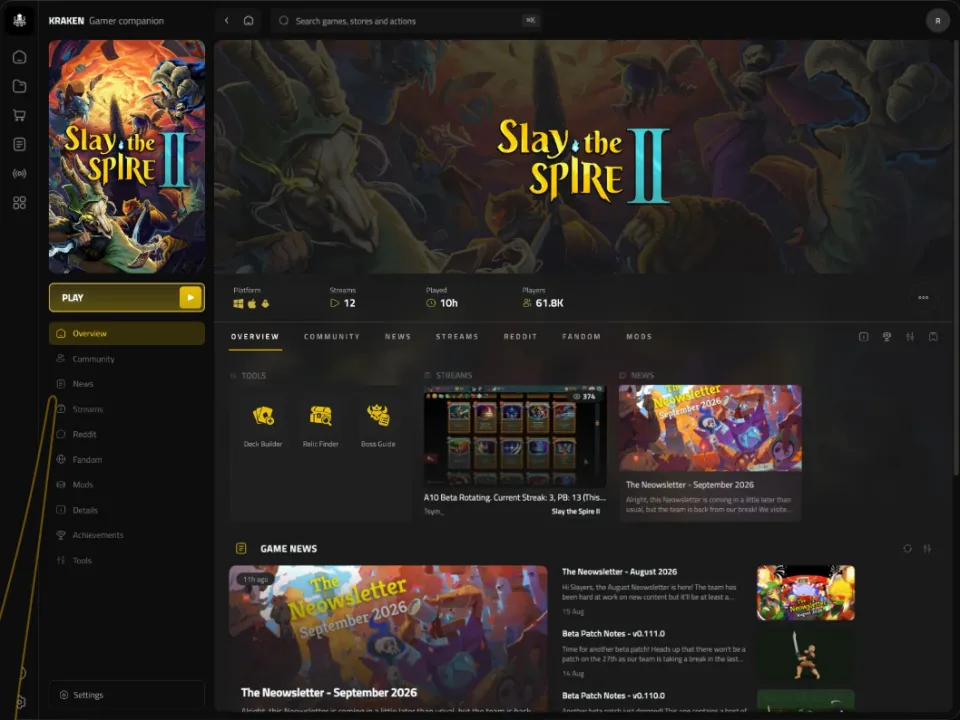
Task: Open the large Neowsletter September 2026 banner
Action: [388, 638]
